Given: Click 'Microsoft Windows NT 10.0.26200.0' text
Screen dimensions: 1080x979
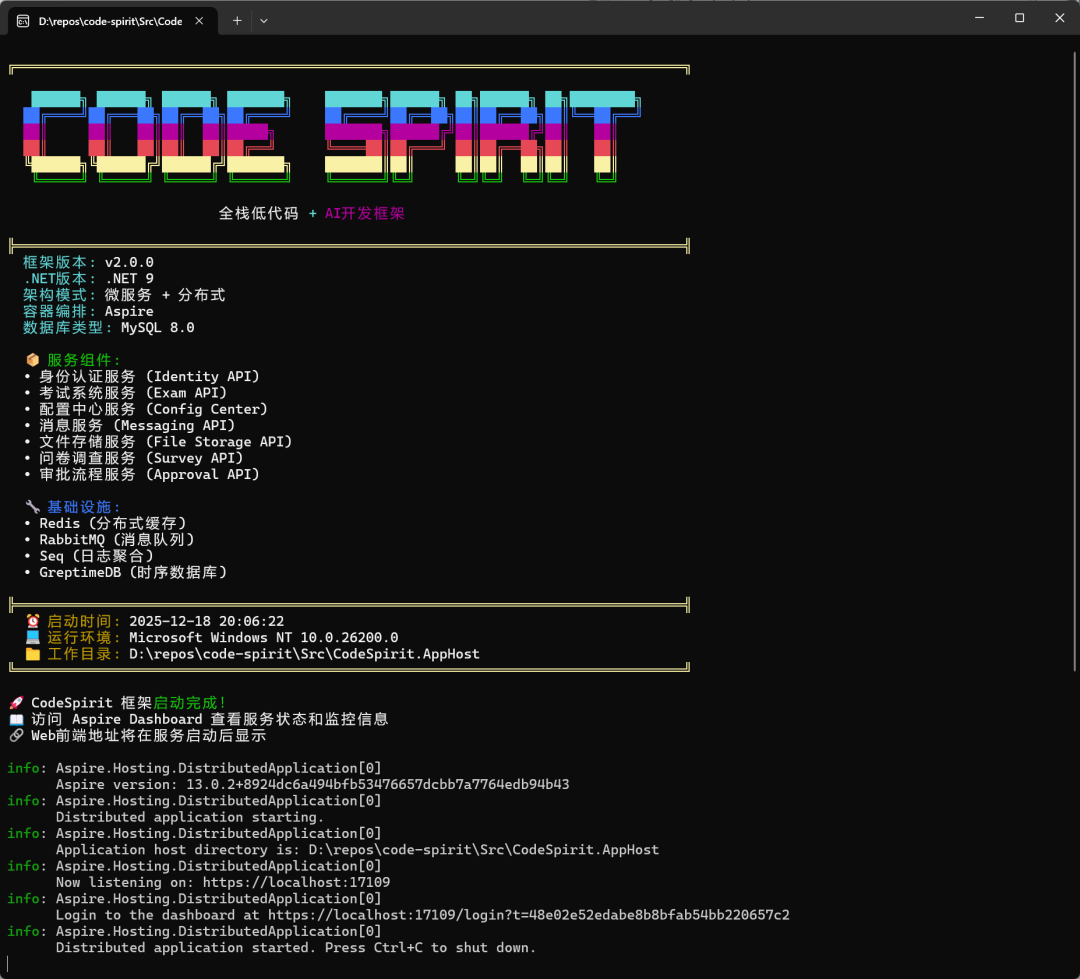Looking at the screenshot, I should coord(264,638).
